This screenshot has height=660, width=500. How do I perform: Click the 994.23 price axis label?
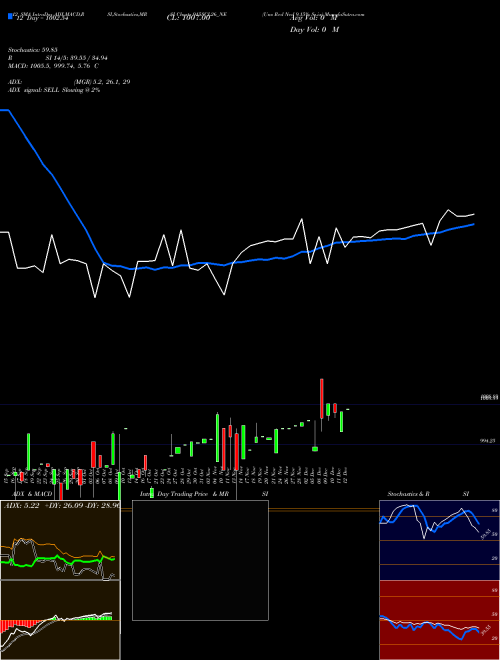click(x=487, y=441)
